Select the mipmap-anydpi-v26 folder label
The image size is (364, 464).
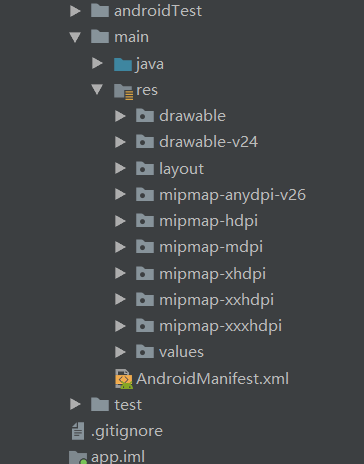[x=232, y=195]
